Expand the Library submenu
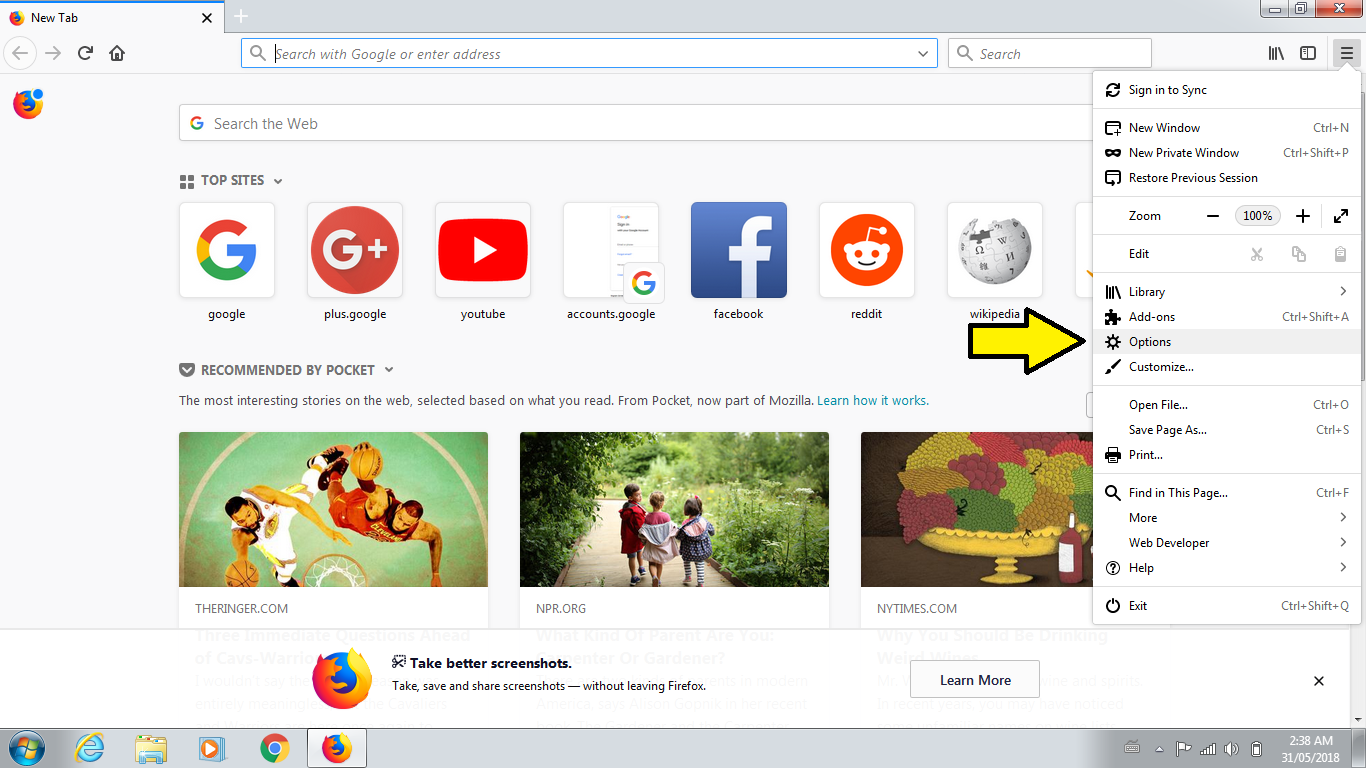1366x768 pixels. tap(1227, 292)
